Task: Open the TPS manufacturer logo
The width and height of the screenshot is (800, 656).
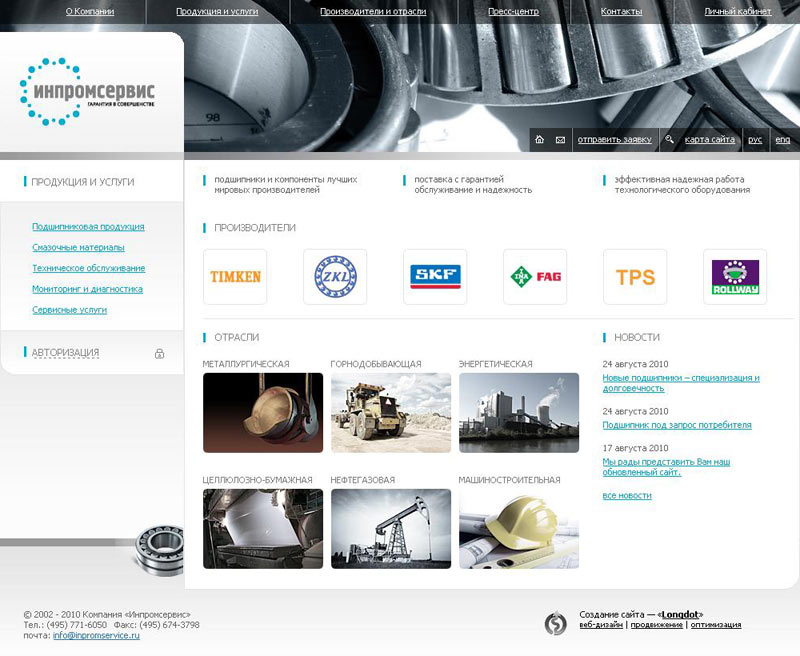Action: click(635, 277)
